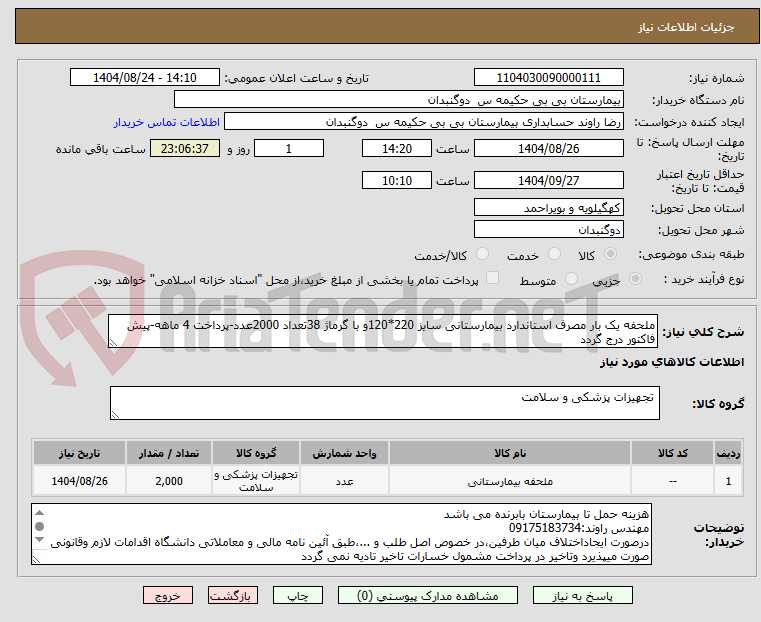Screen dimensions: 761x622
Task: Click the buyer name field بیمارستان بی بی حکیمه
Action: coord(398,100)
